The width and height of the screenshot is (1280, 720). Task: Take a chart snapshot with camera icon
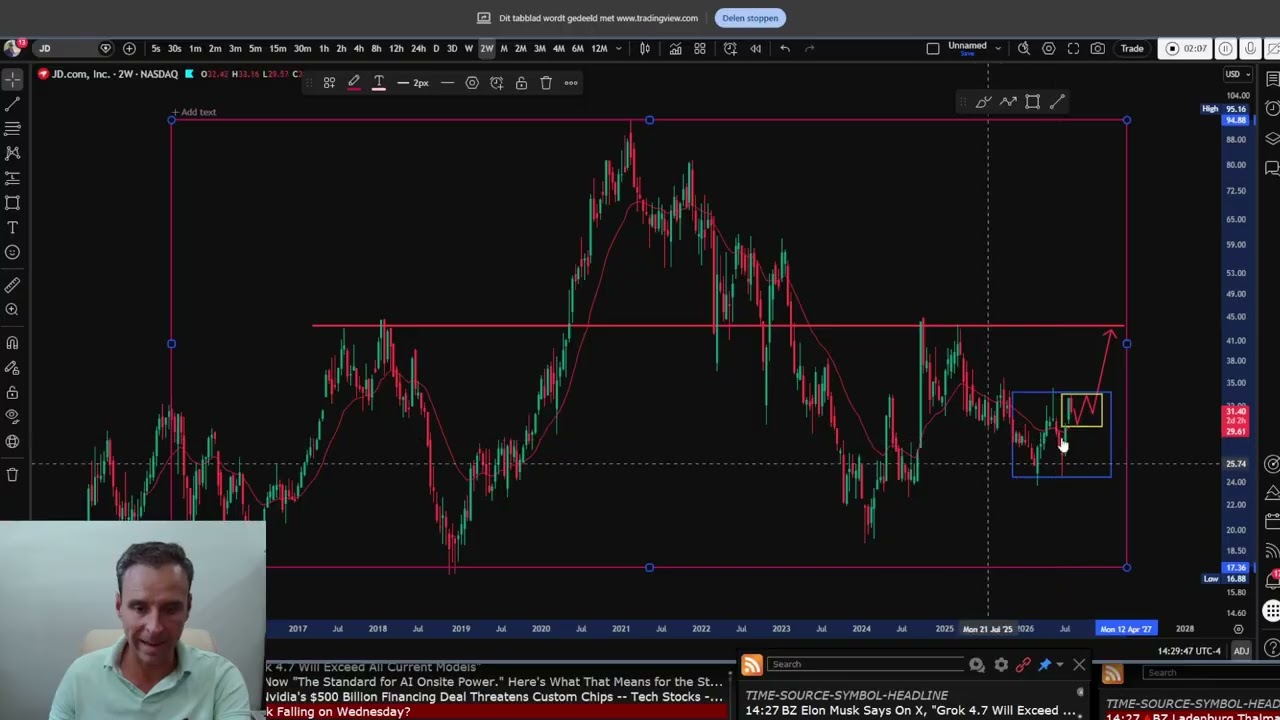tap(1098, 48)
